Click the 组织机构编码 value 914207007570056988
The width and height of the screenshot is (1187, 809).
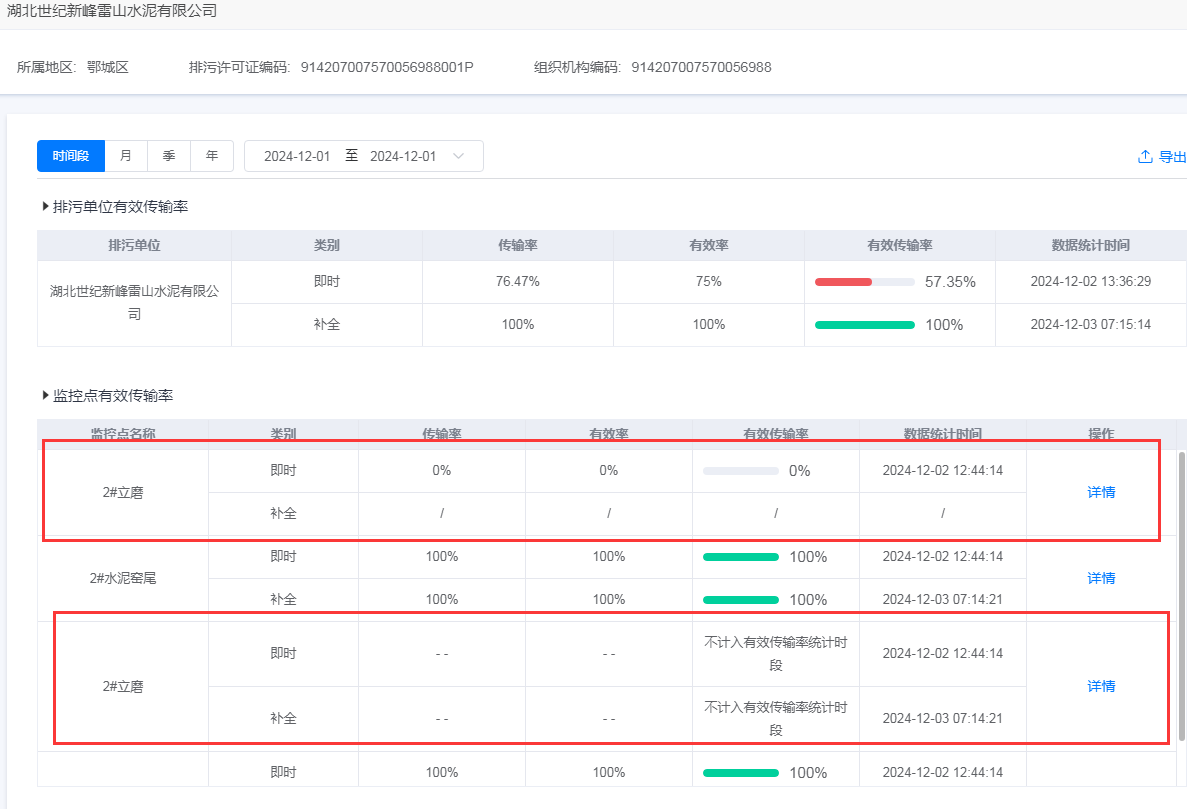[701, 67]
